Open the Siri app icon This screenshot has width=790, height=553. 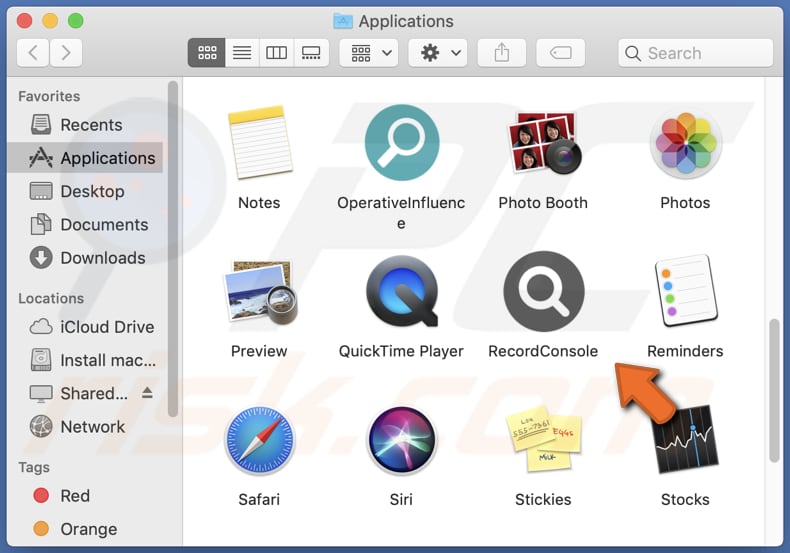pyautogui.click(x=402, y=441)
